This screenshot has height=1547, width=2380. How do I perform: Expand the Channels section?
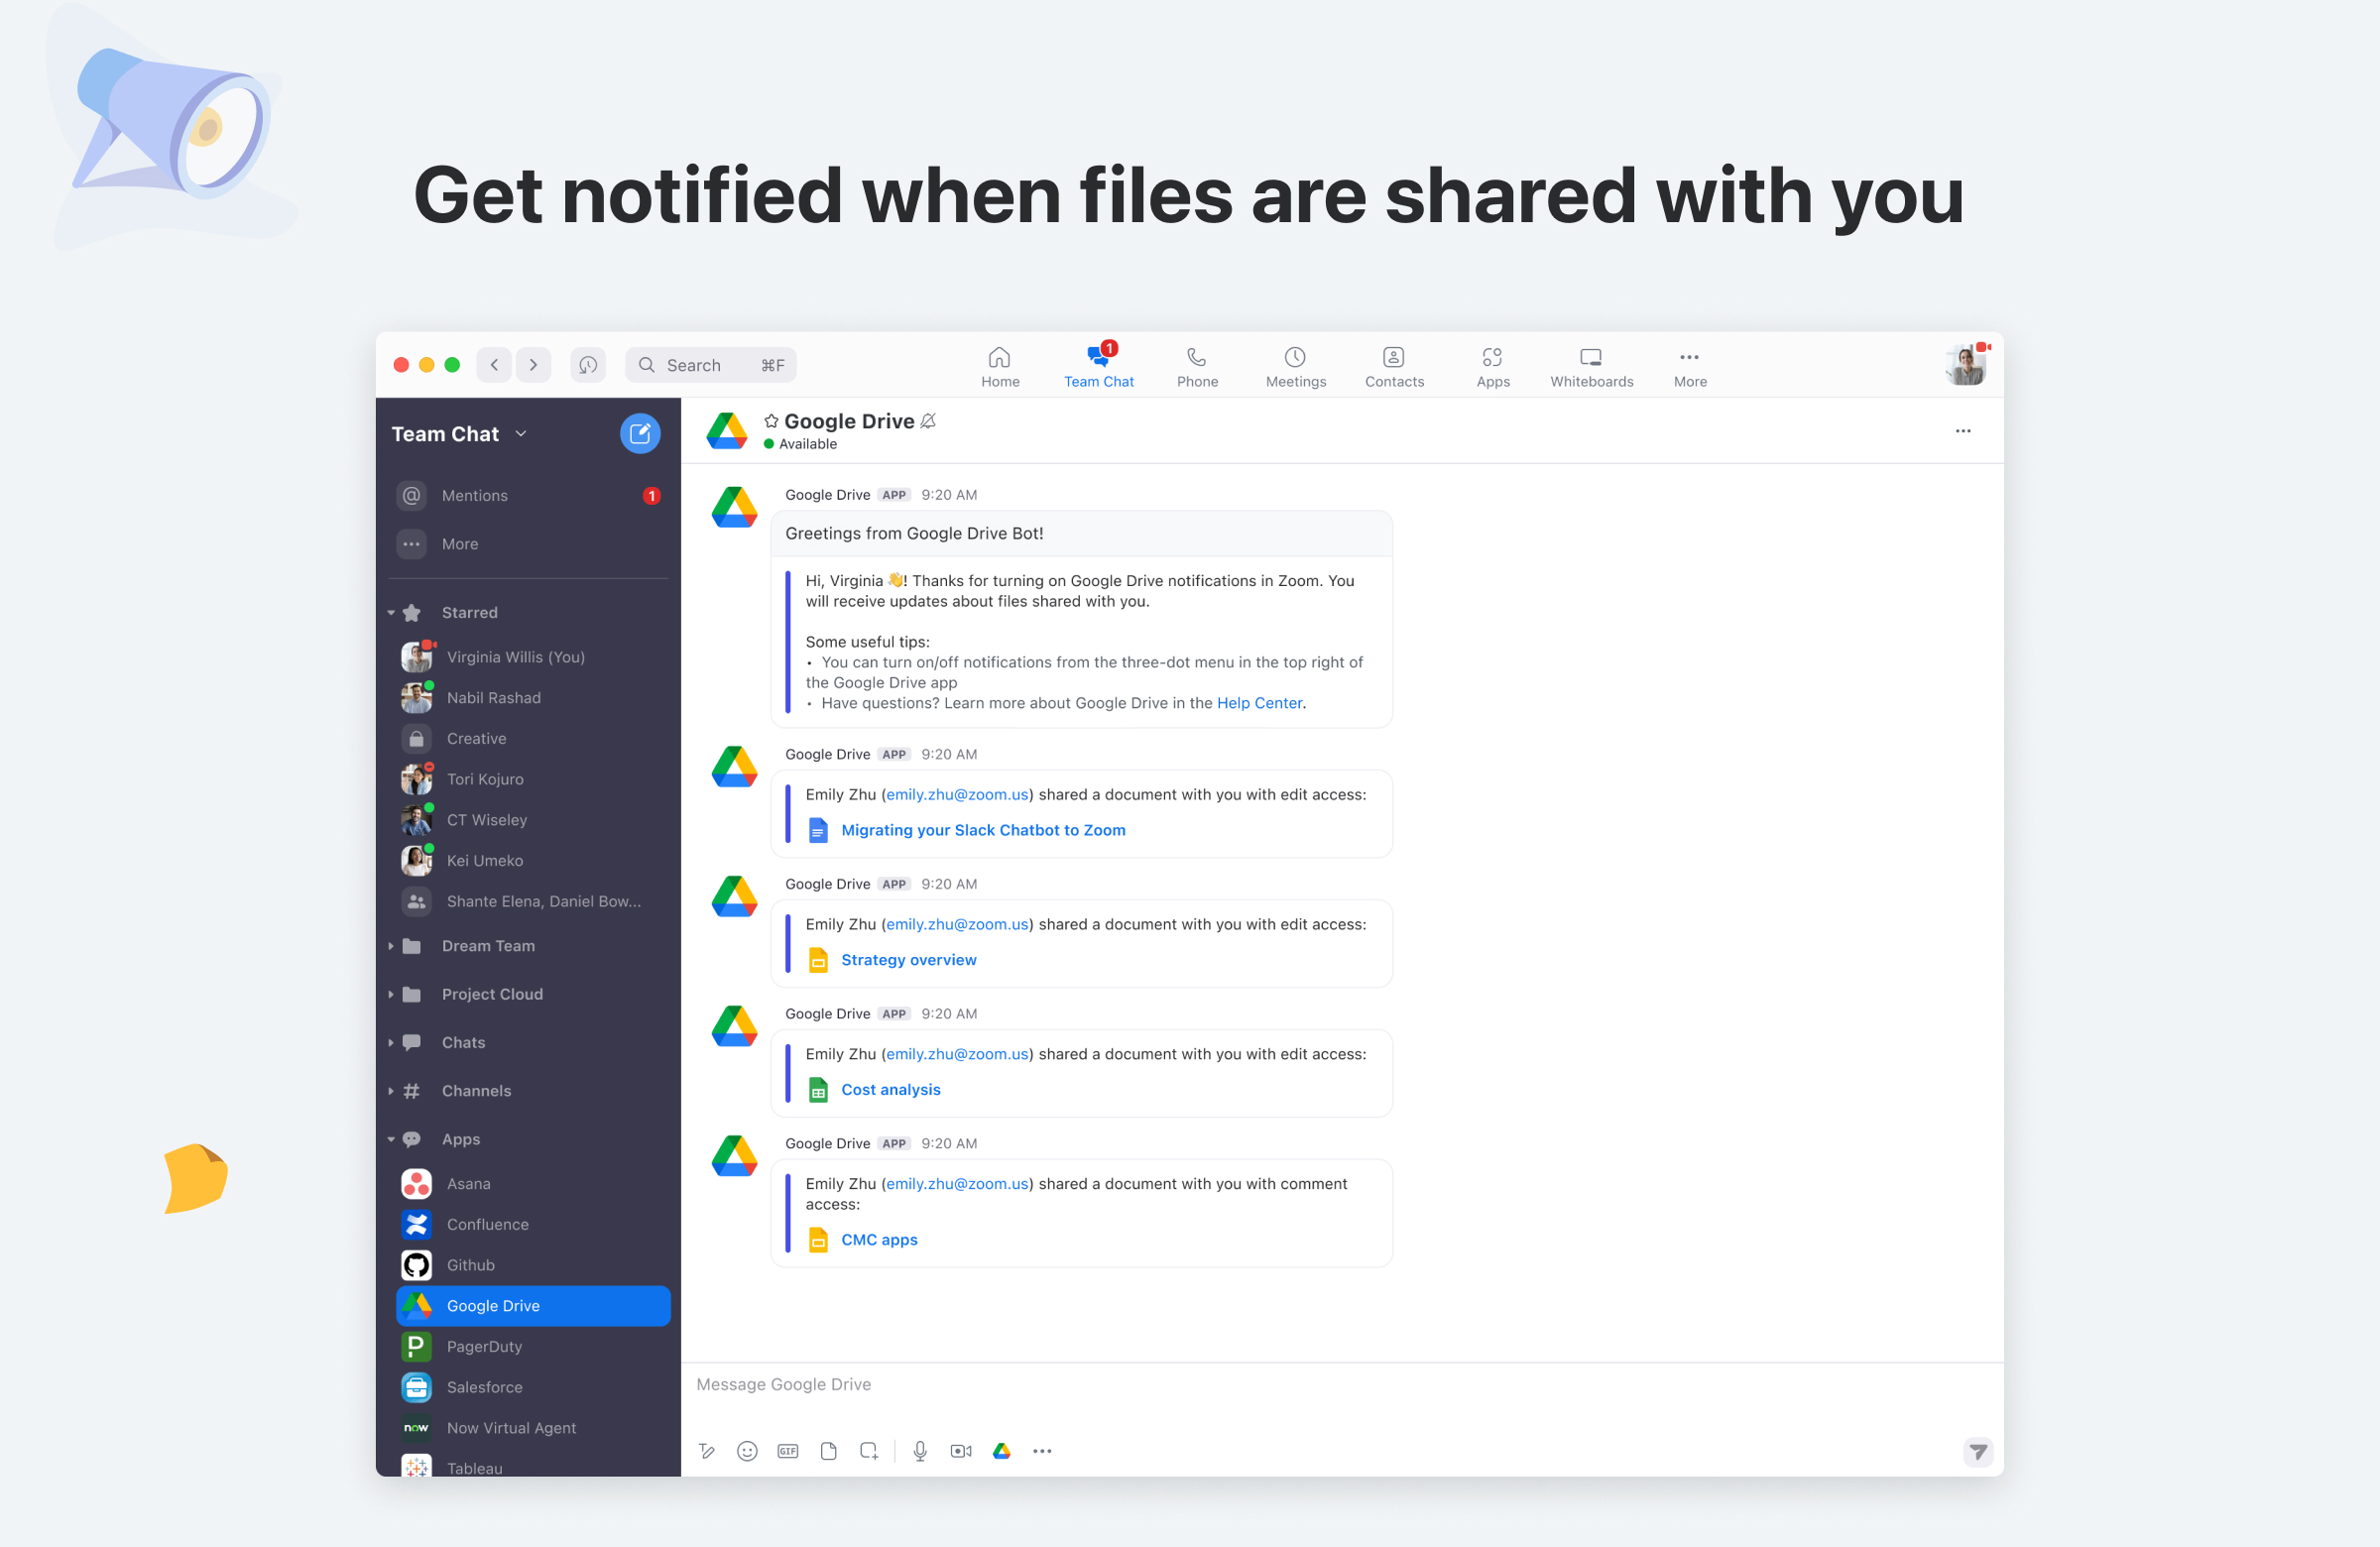391,1090
